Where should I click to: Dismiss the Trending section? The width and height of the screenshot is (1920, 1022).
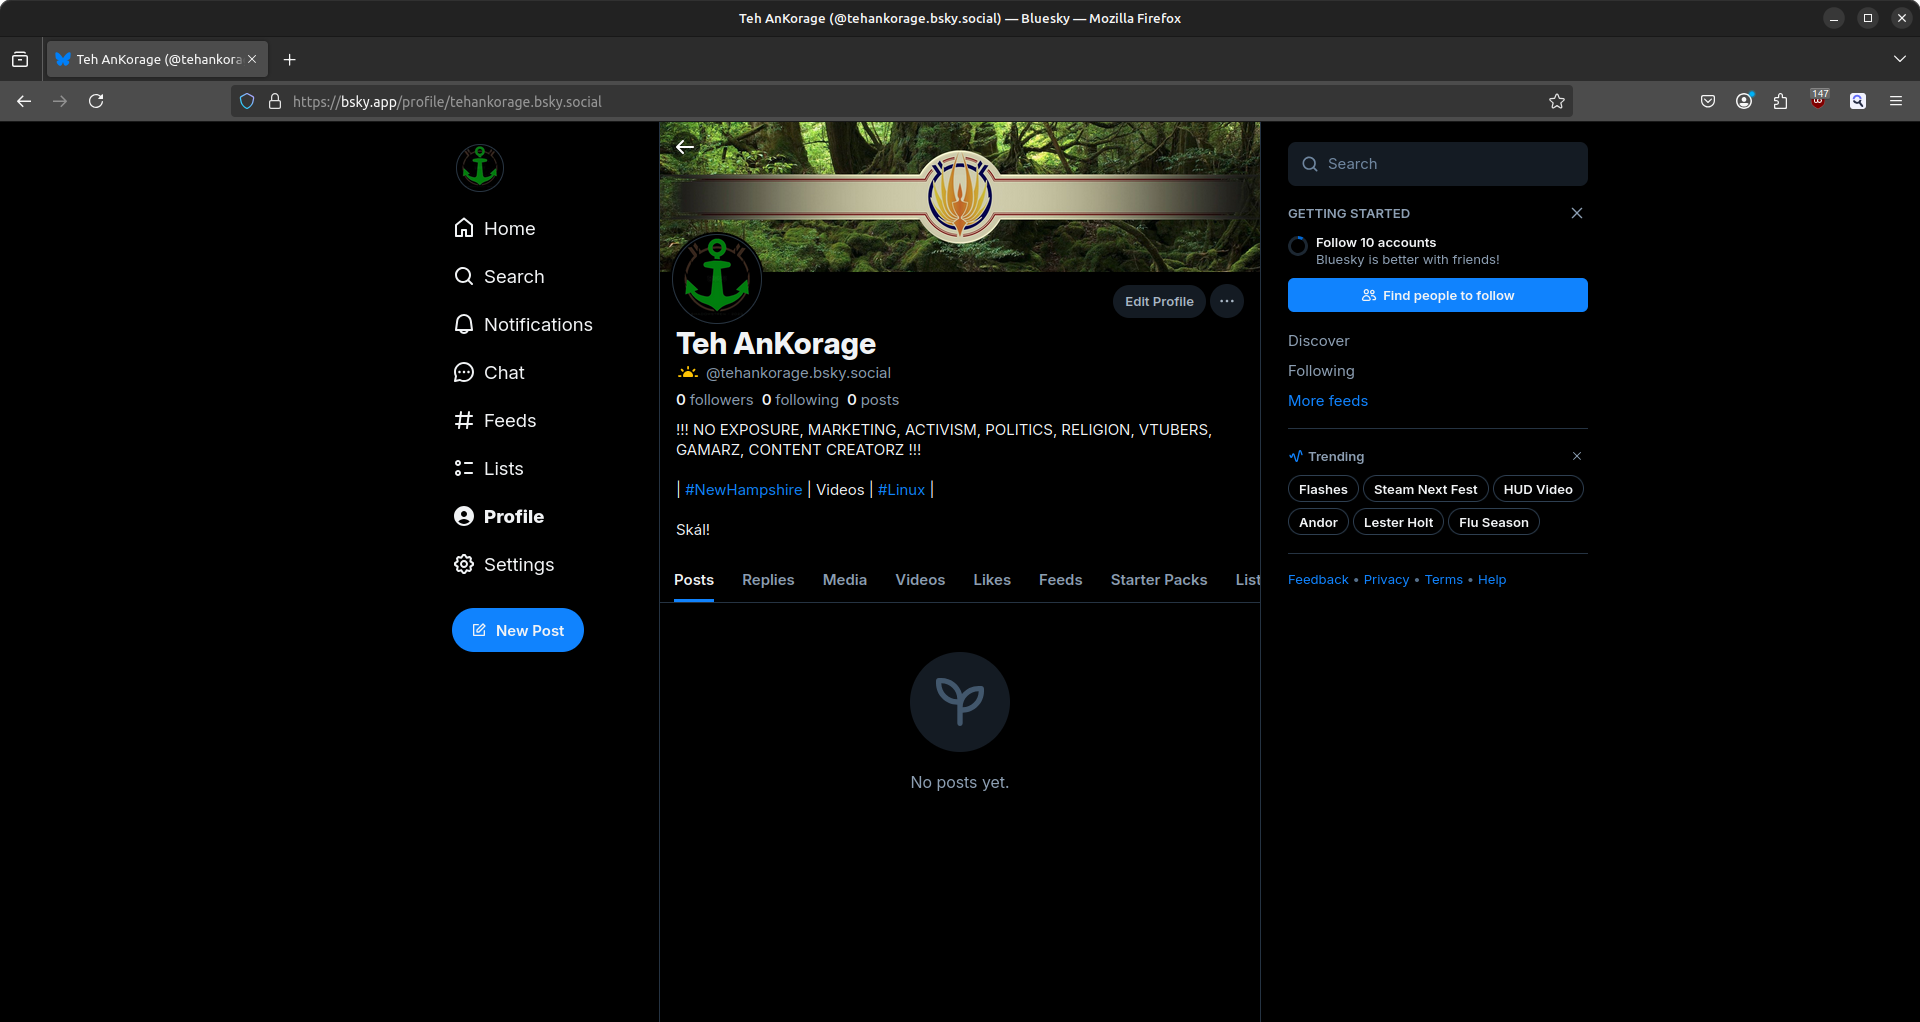tap(1577, 456)
